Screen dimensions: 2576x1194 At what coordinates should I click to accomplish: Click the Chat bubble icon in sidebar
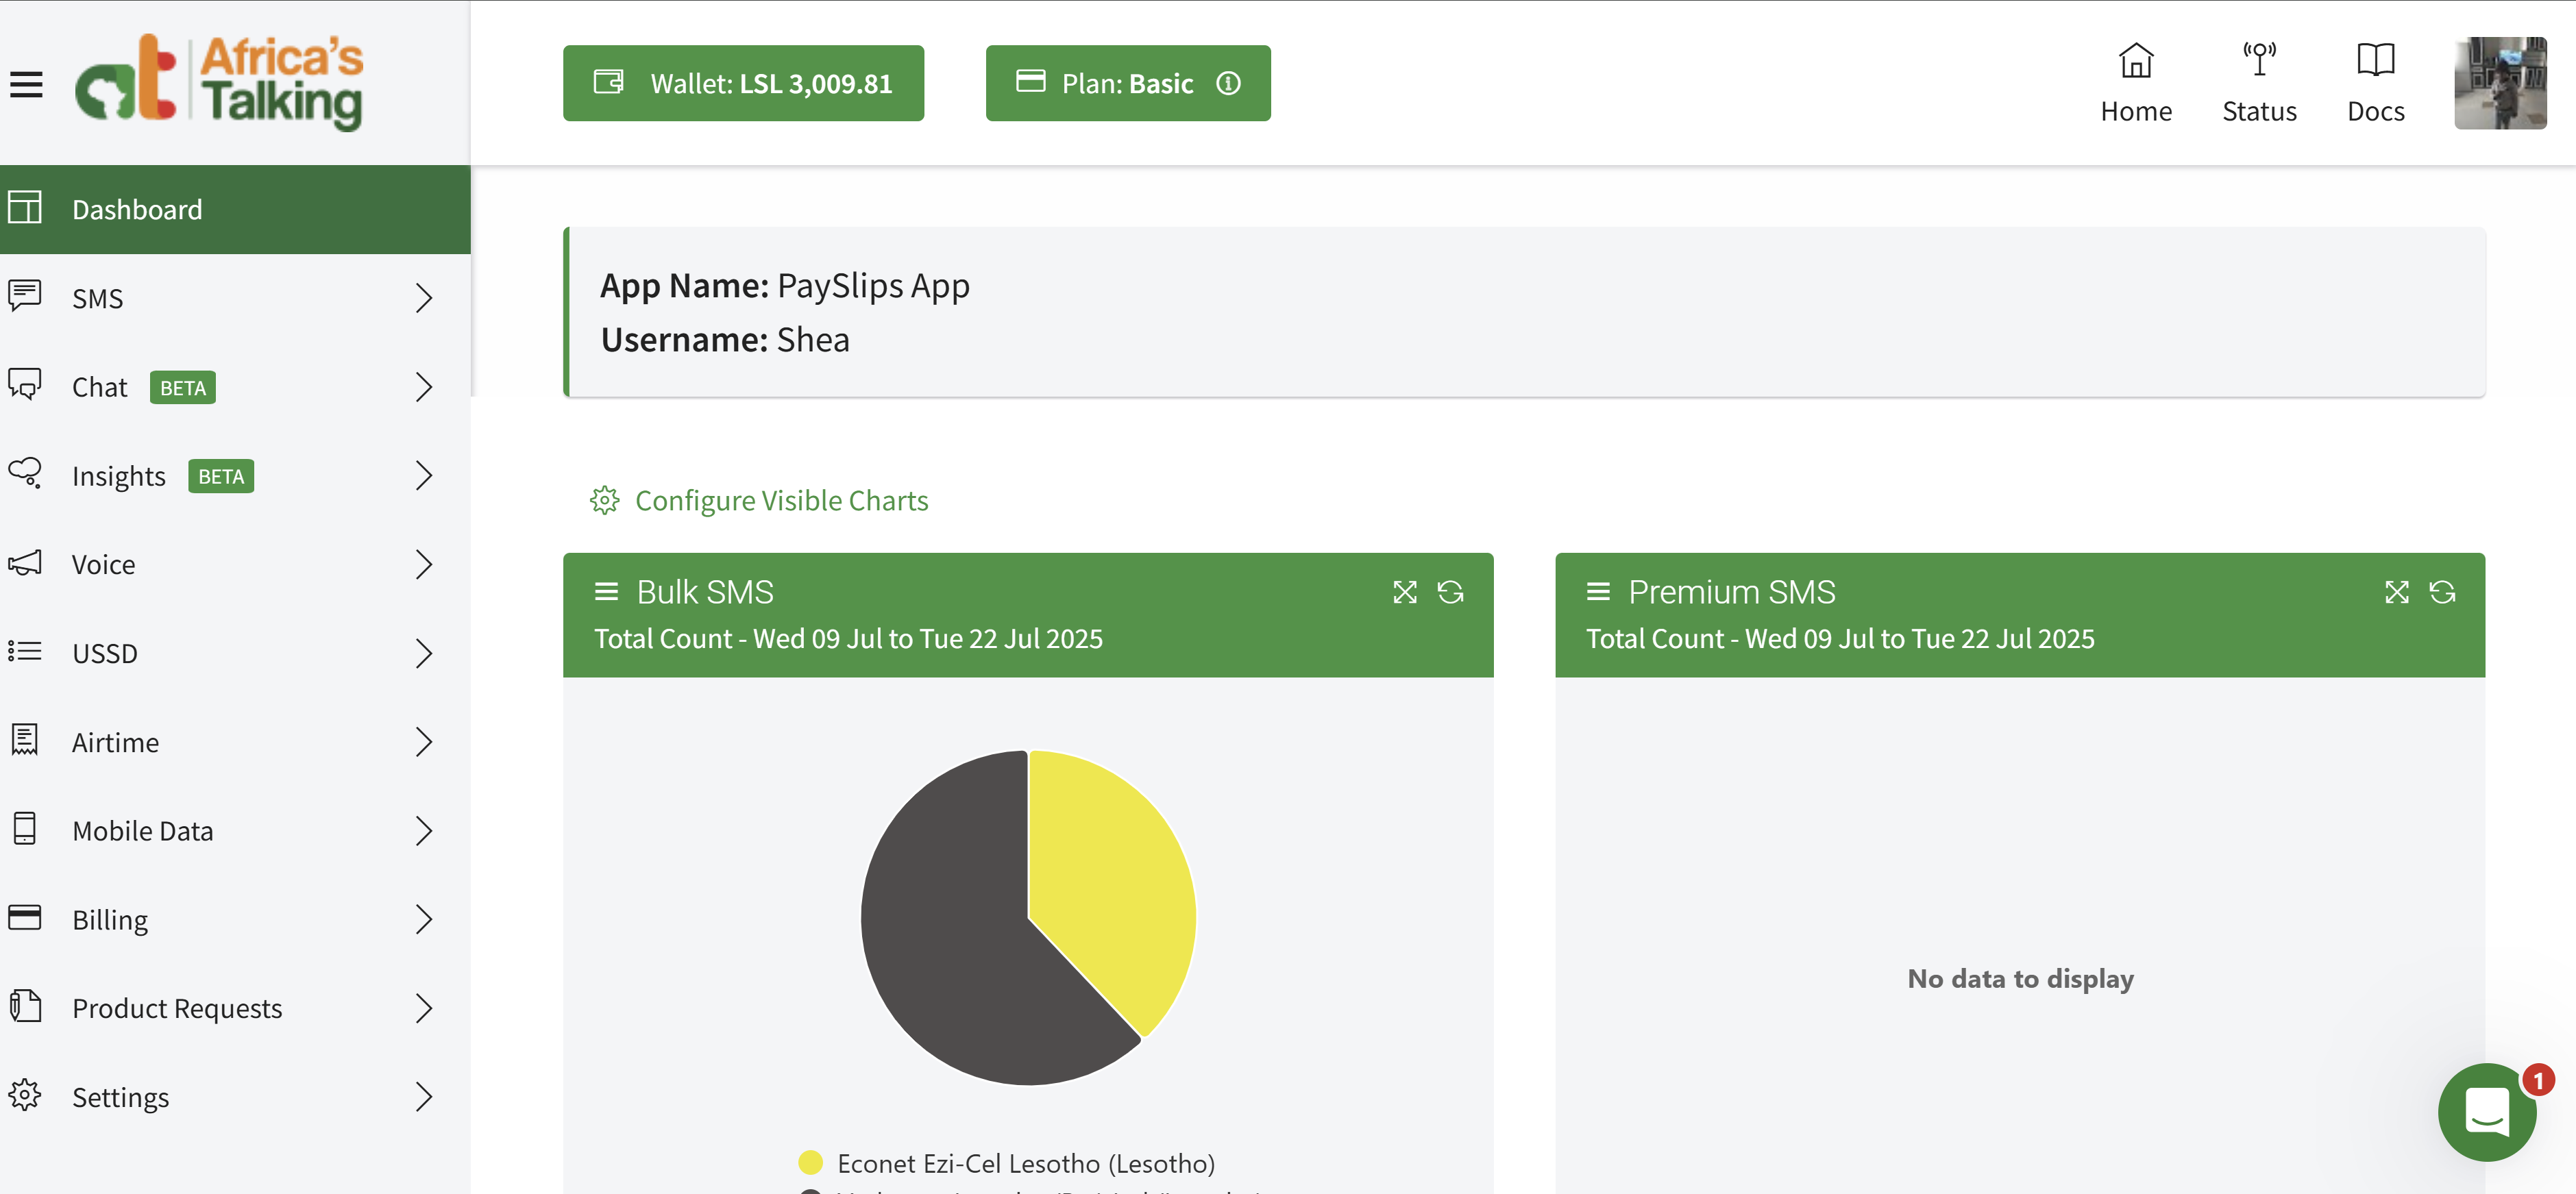coord(25,385)
